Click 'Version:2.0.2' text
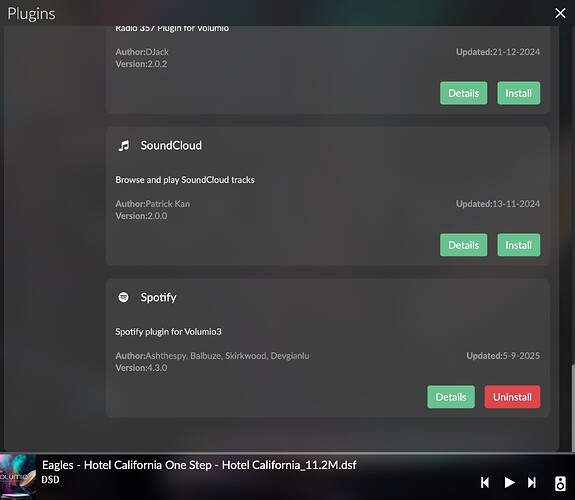This screenshot has width=575, height=500. [141, 64]
